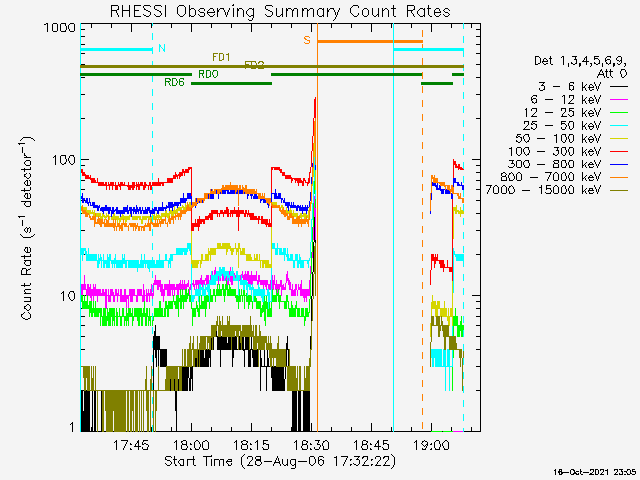The width and height of the screenshot is (640, 480).
Task: Select the '12 - 25 keV' legend label
Action: (x=562, y=112)
